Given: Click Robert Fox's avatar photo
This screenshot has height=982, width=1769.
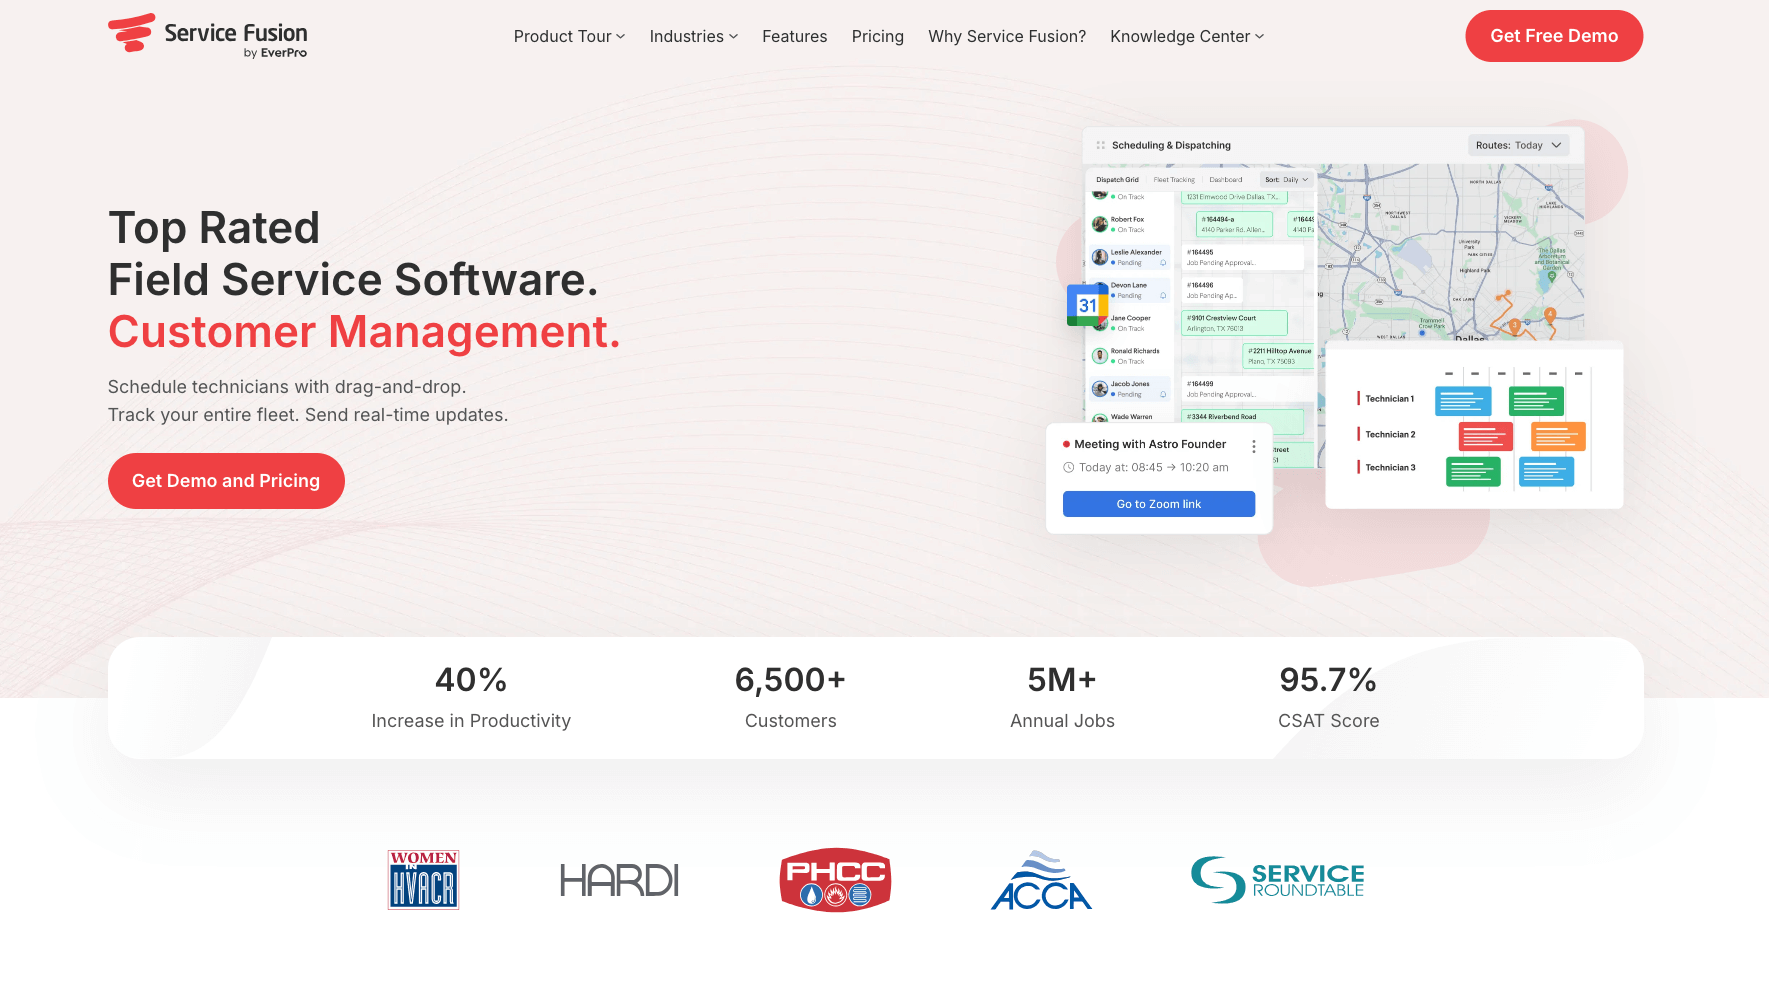Looking at the screenshot, I should [x=1100, y=224].
